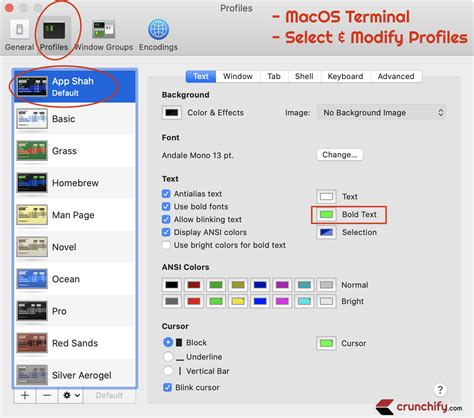Click the Bright red ANSI swatch
Screen dimensions: 474x418
(x=194, y=301)
